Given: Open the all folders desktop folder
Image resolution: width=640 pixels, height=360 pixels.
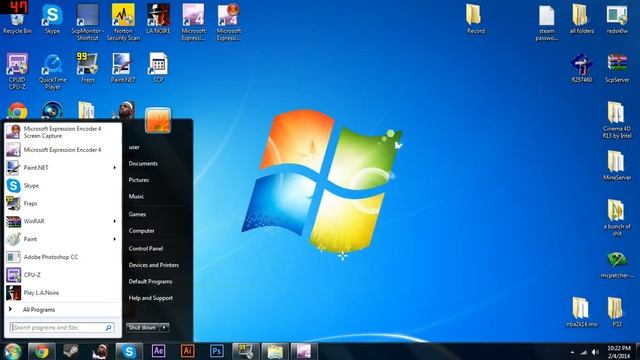Looking at the screenshot, I should [x=582, y=20].
